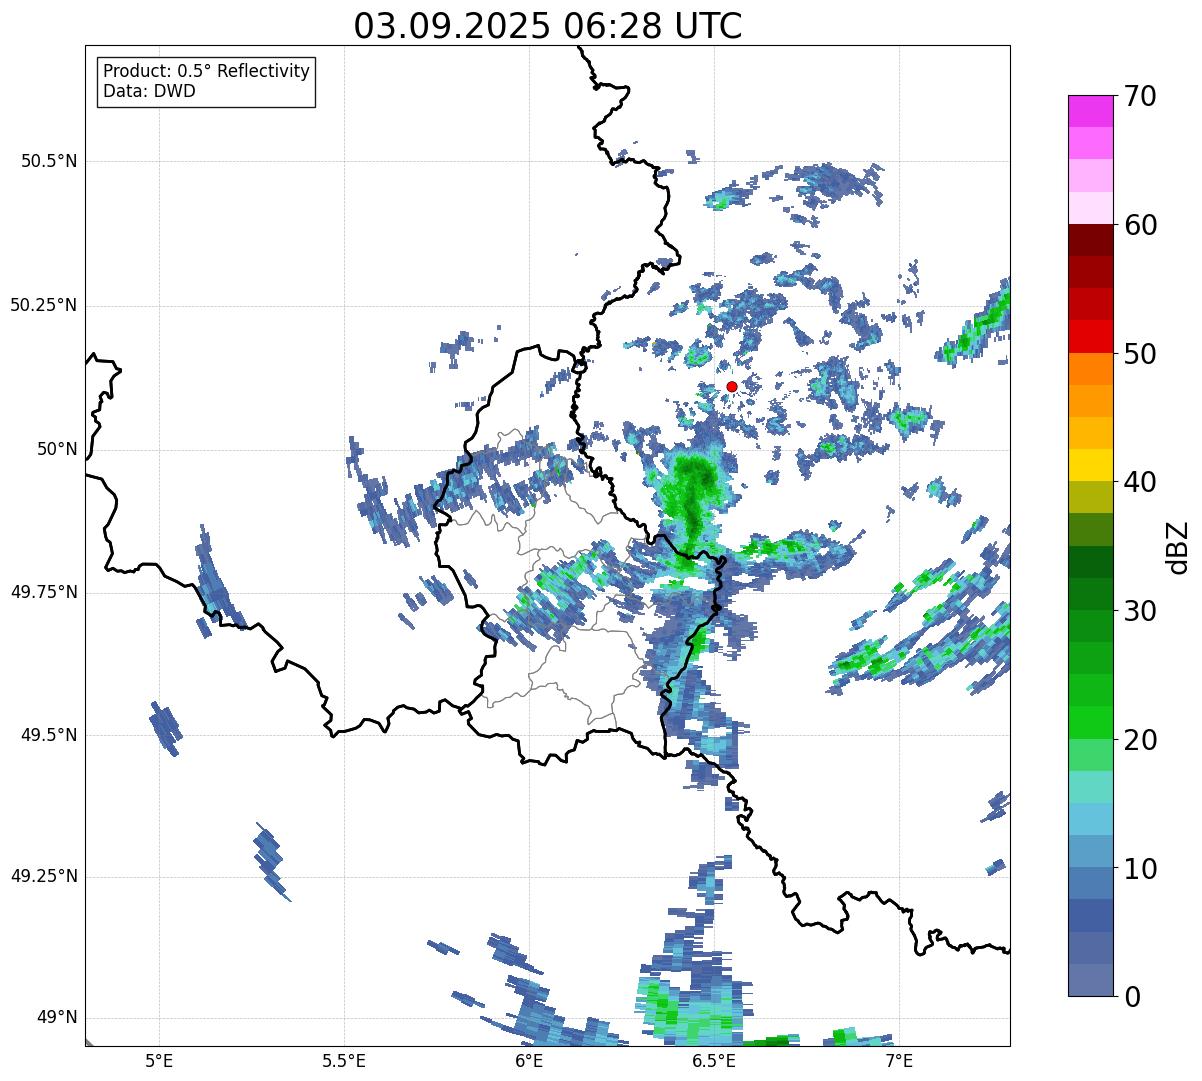Click the dark red colorbar swatch below 60
This screenshot has height=1081, width=1202.
coord(1090,241)
